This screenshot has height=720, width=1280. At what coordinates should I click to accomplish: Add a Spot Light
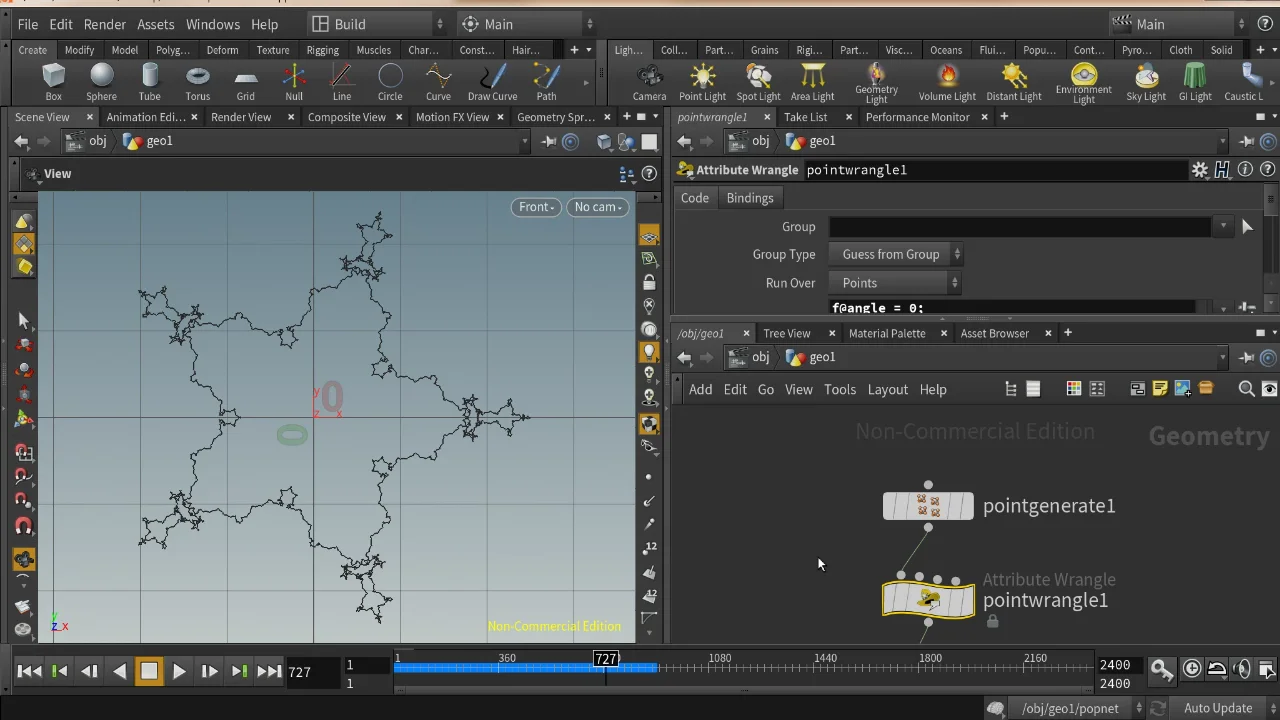[758, 82]
